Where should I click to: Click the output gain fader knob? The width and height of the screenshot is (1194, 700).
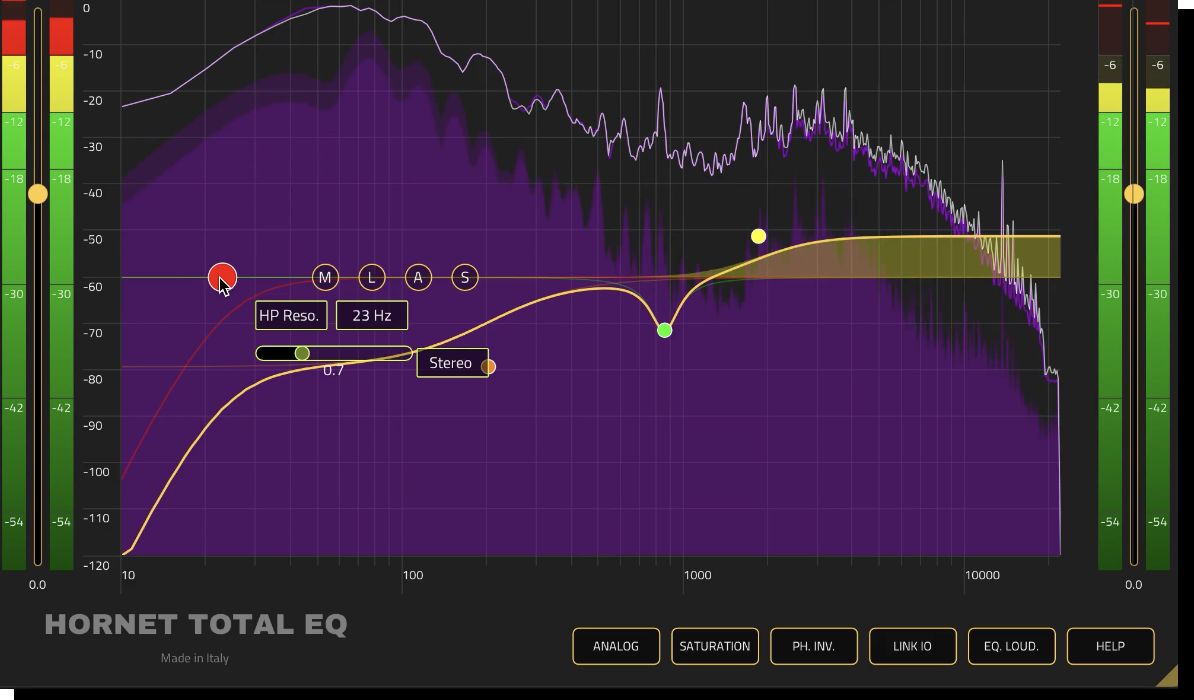[1134, 193]
